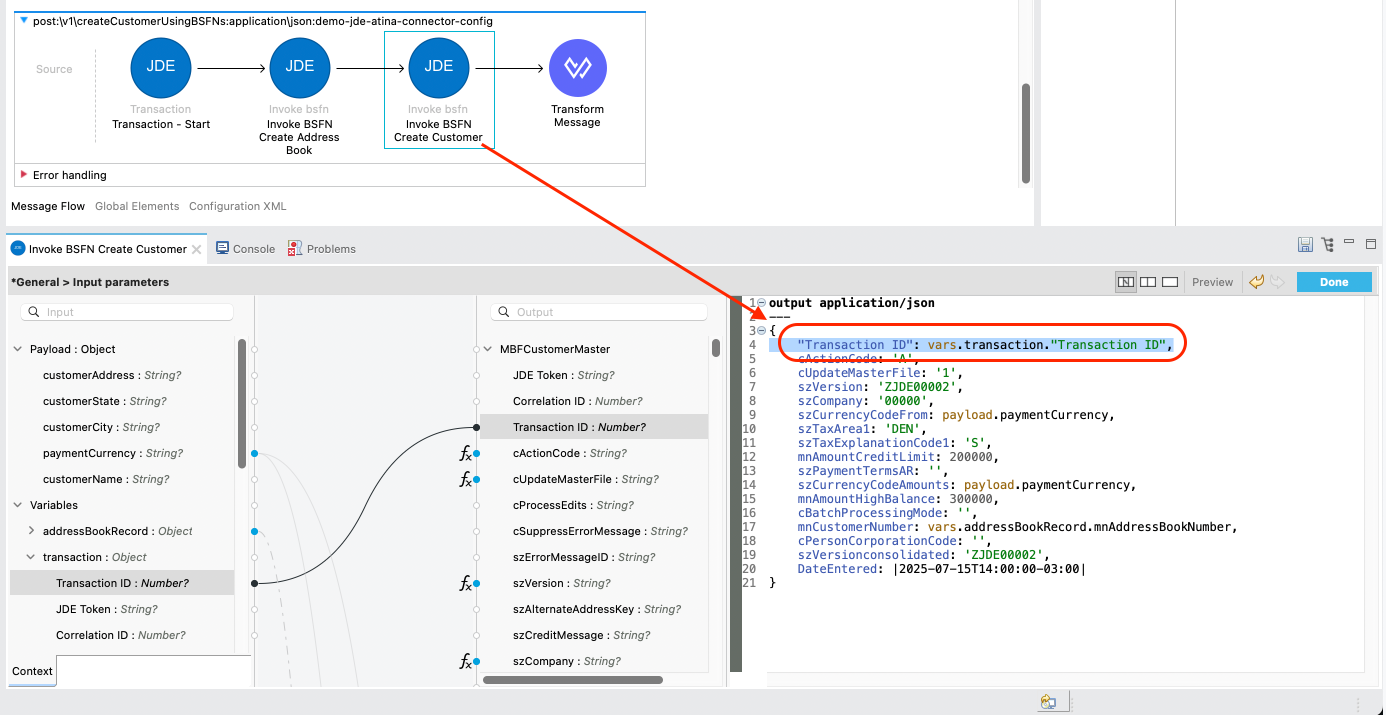Screen dimensions: 1386x715
Task: Switch to single-pane script-only view
Action: (x=1169, y=282)
